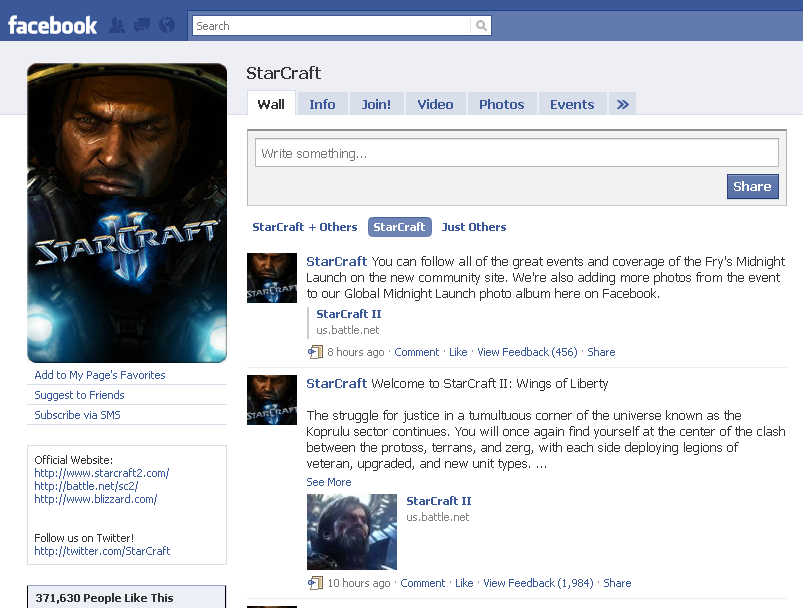The image size is (803, 608).
Task: Click the link icon beside 8 hours ago
Action: [x=315, y=352]
